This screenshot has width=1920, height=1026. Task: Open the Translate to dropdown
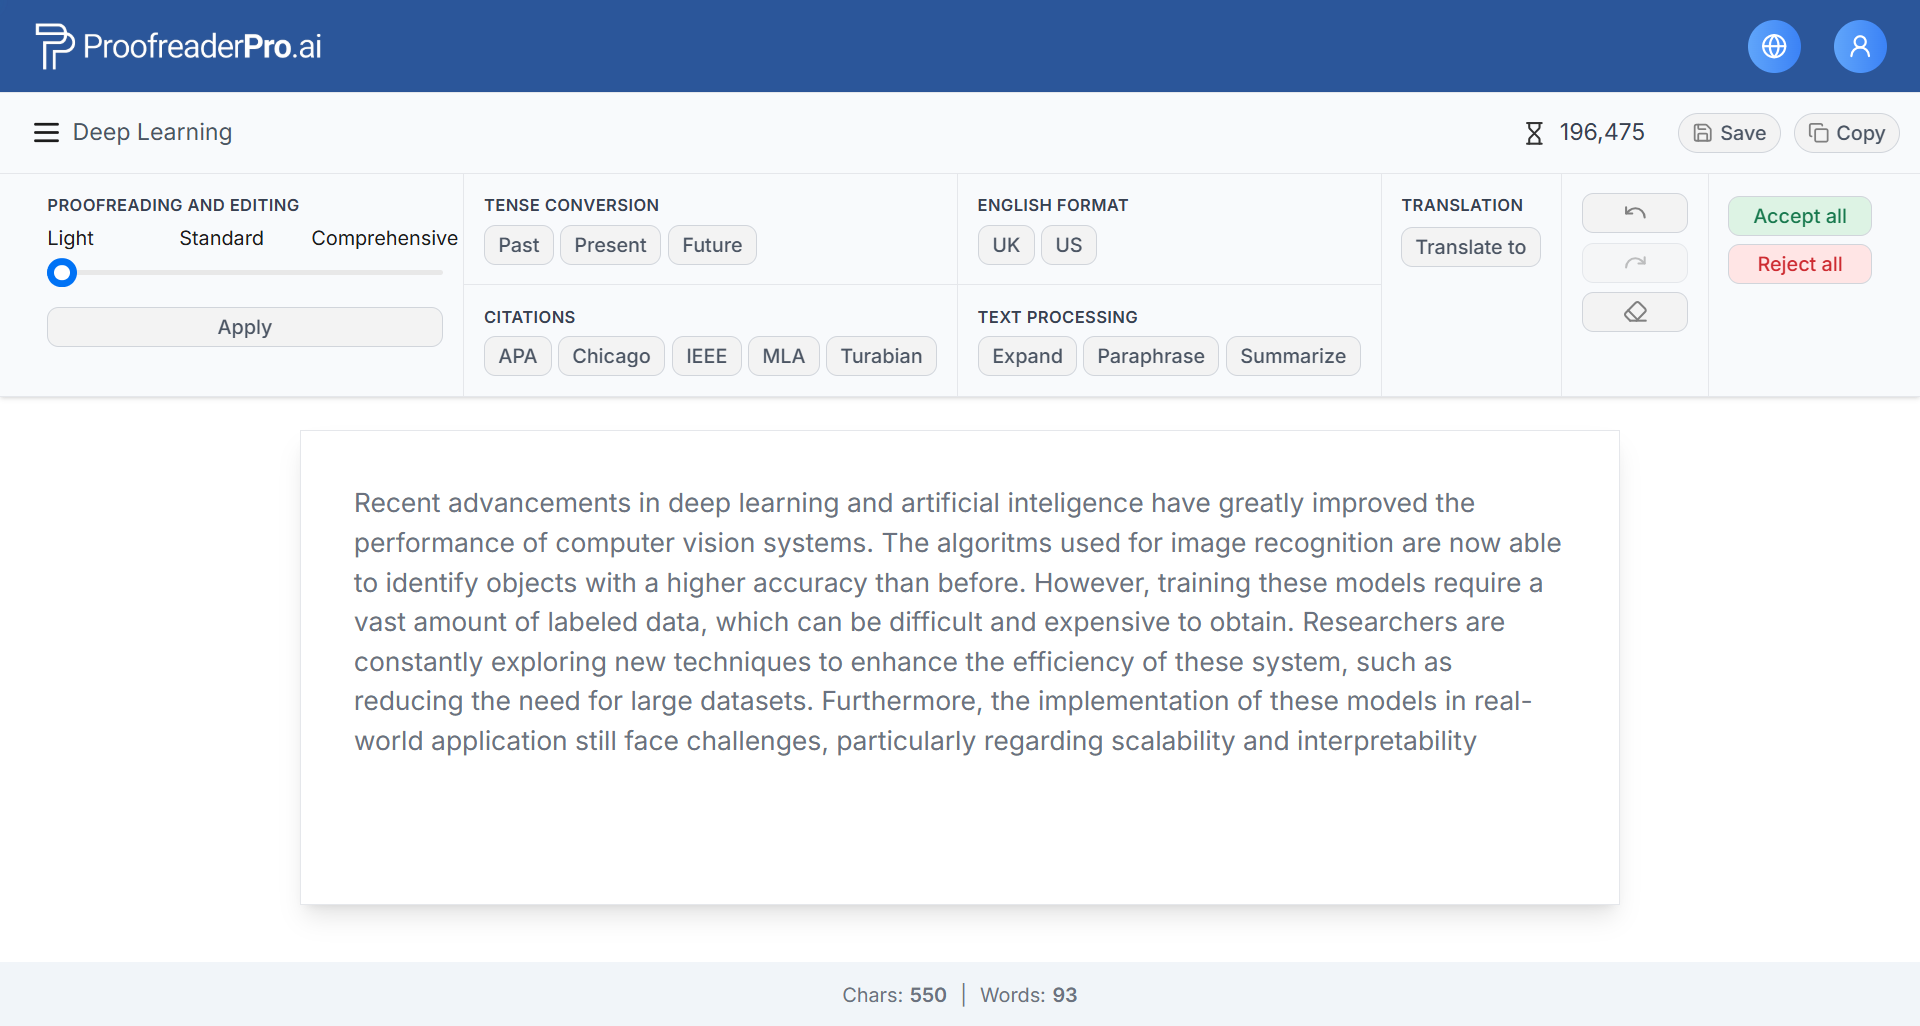1470,247
